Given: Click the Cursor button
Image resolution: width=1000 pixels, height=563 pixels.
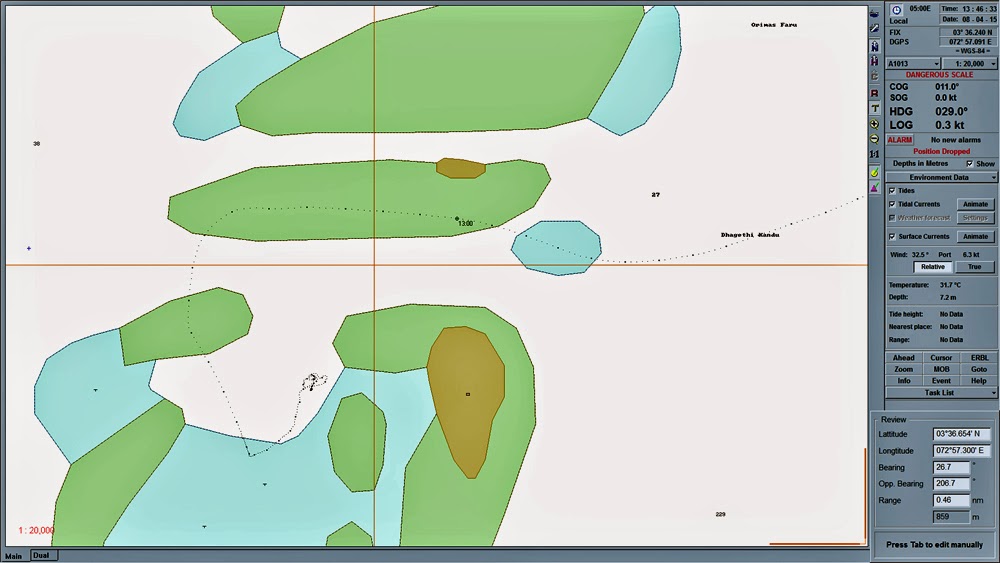Looking at the screenshot, I should 941,358.
